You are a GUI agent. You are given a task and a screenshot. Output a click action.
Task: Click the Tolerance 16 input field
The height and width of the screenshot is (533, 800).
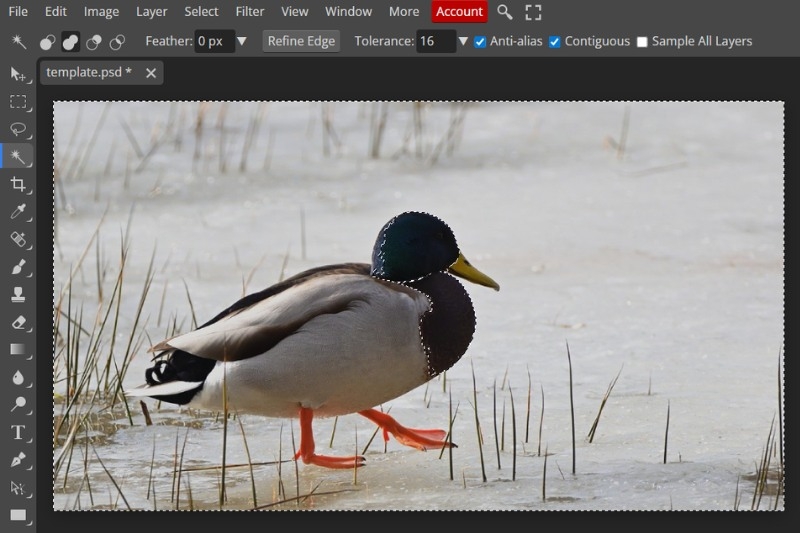tap(435, 41)
